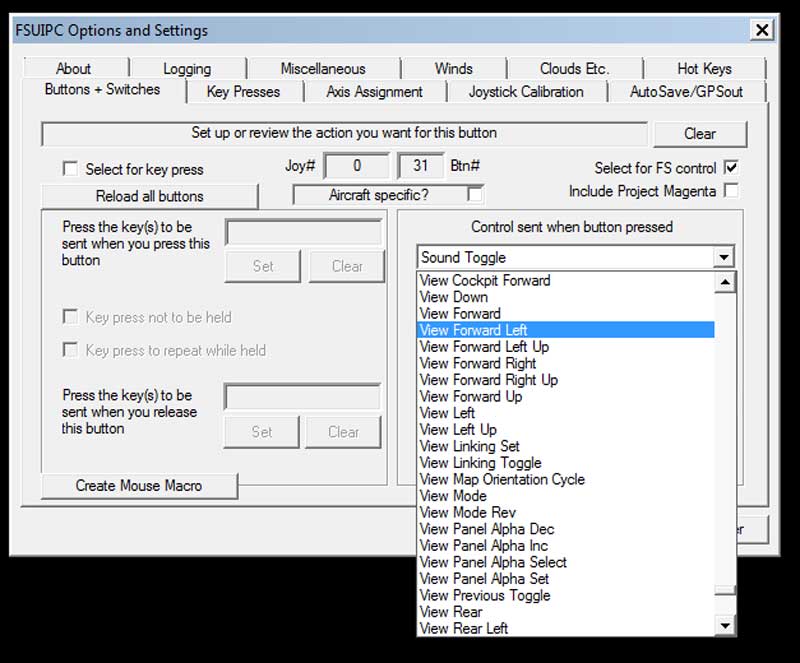800x663 pixels.
Task: Select View Forward Left Up
Action: [566, 347]
